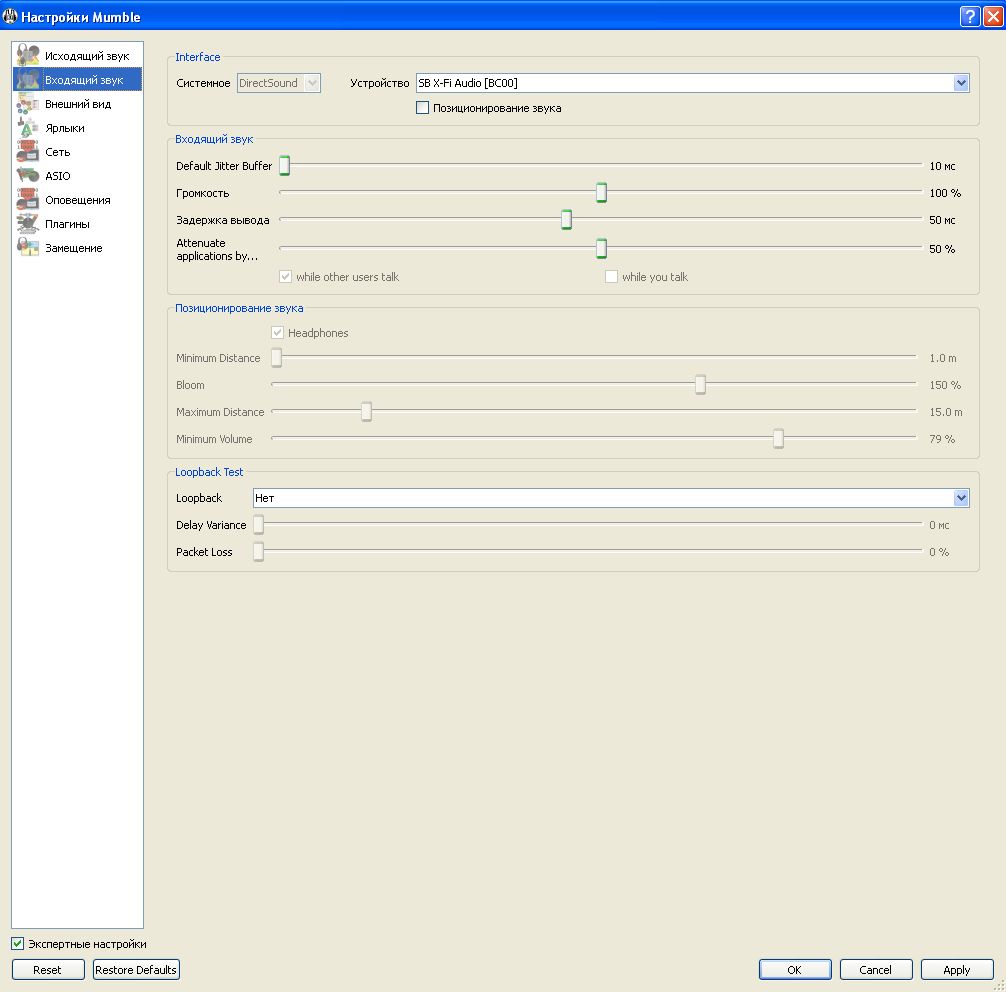Uncheck Экспертные настройки checkbox
1006x992 pixels.
coord(18,944)
